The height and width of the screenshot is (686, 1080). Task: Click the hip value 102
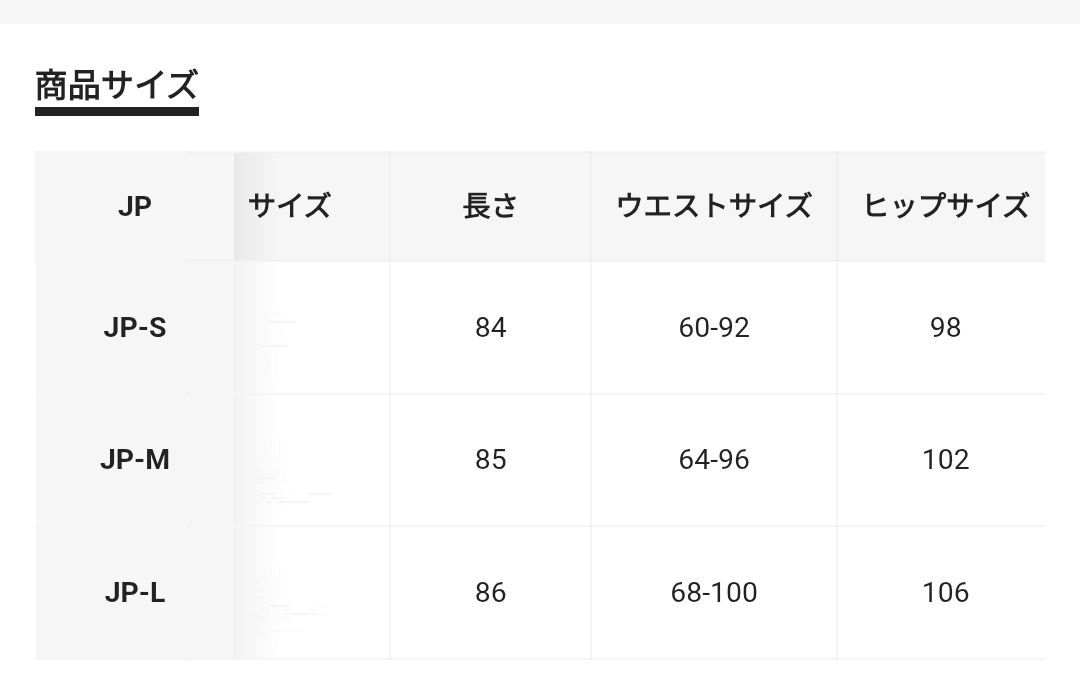[945, 459]
